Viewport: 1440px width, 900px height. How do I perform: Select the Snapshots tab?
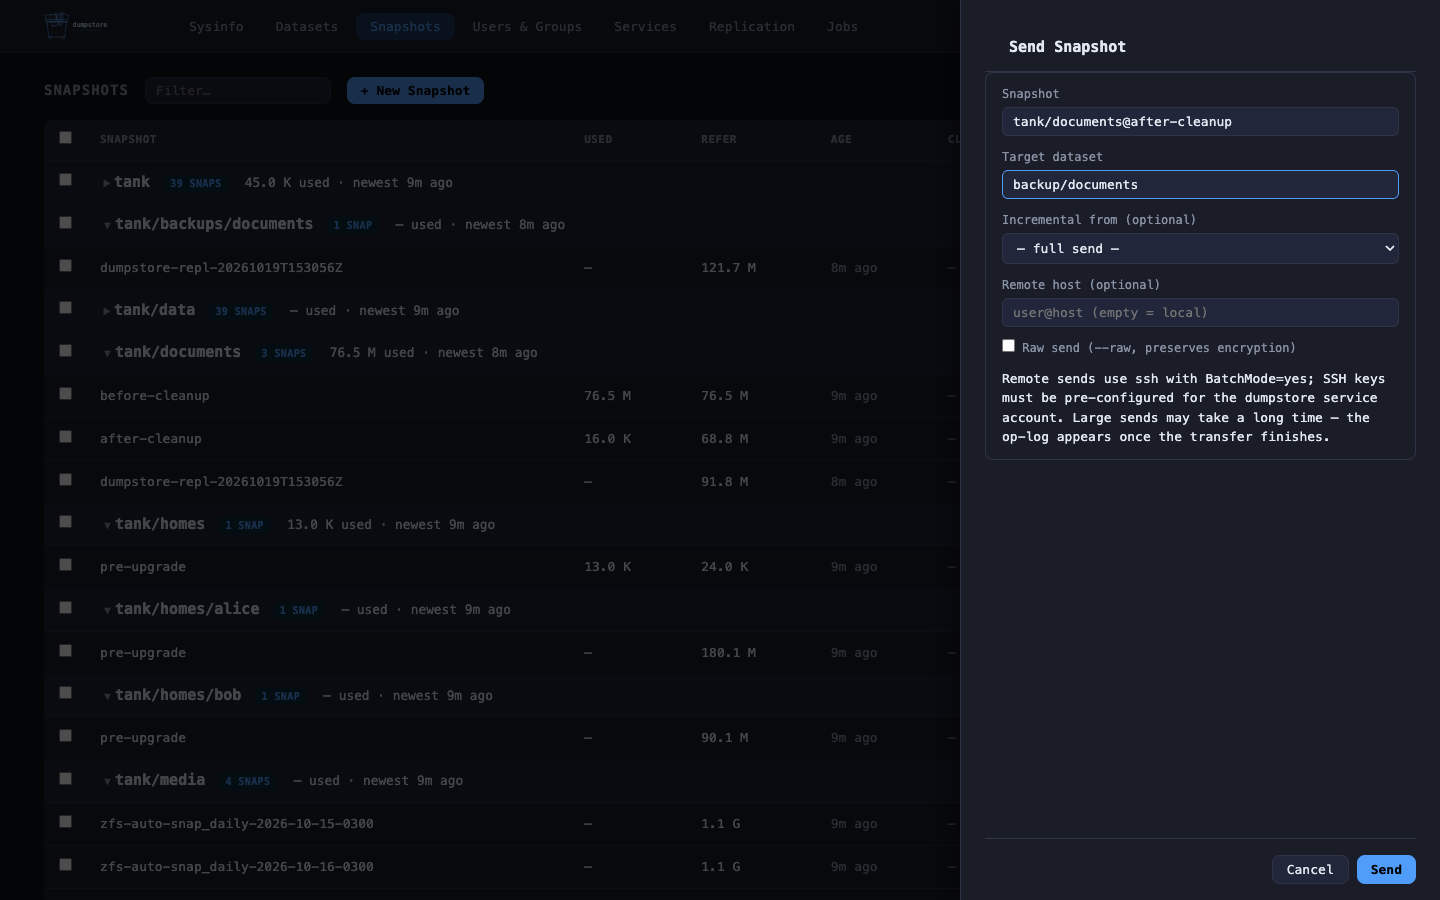405,27
